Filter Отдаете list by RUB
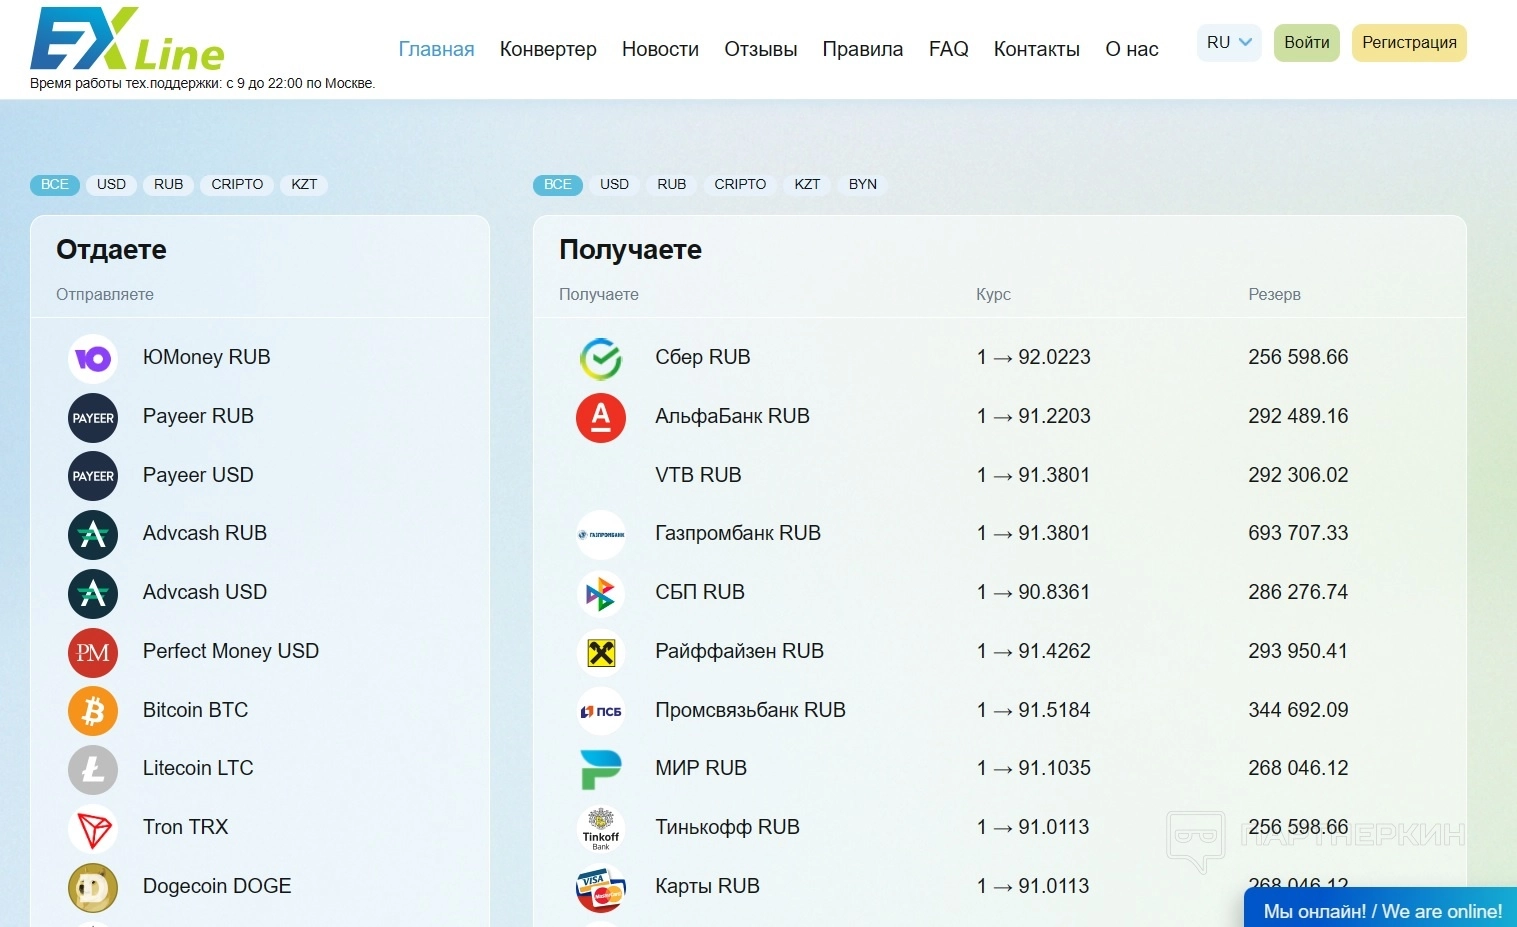 click(169, 184)
